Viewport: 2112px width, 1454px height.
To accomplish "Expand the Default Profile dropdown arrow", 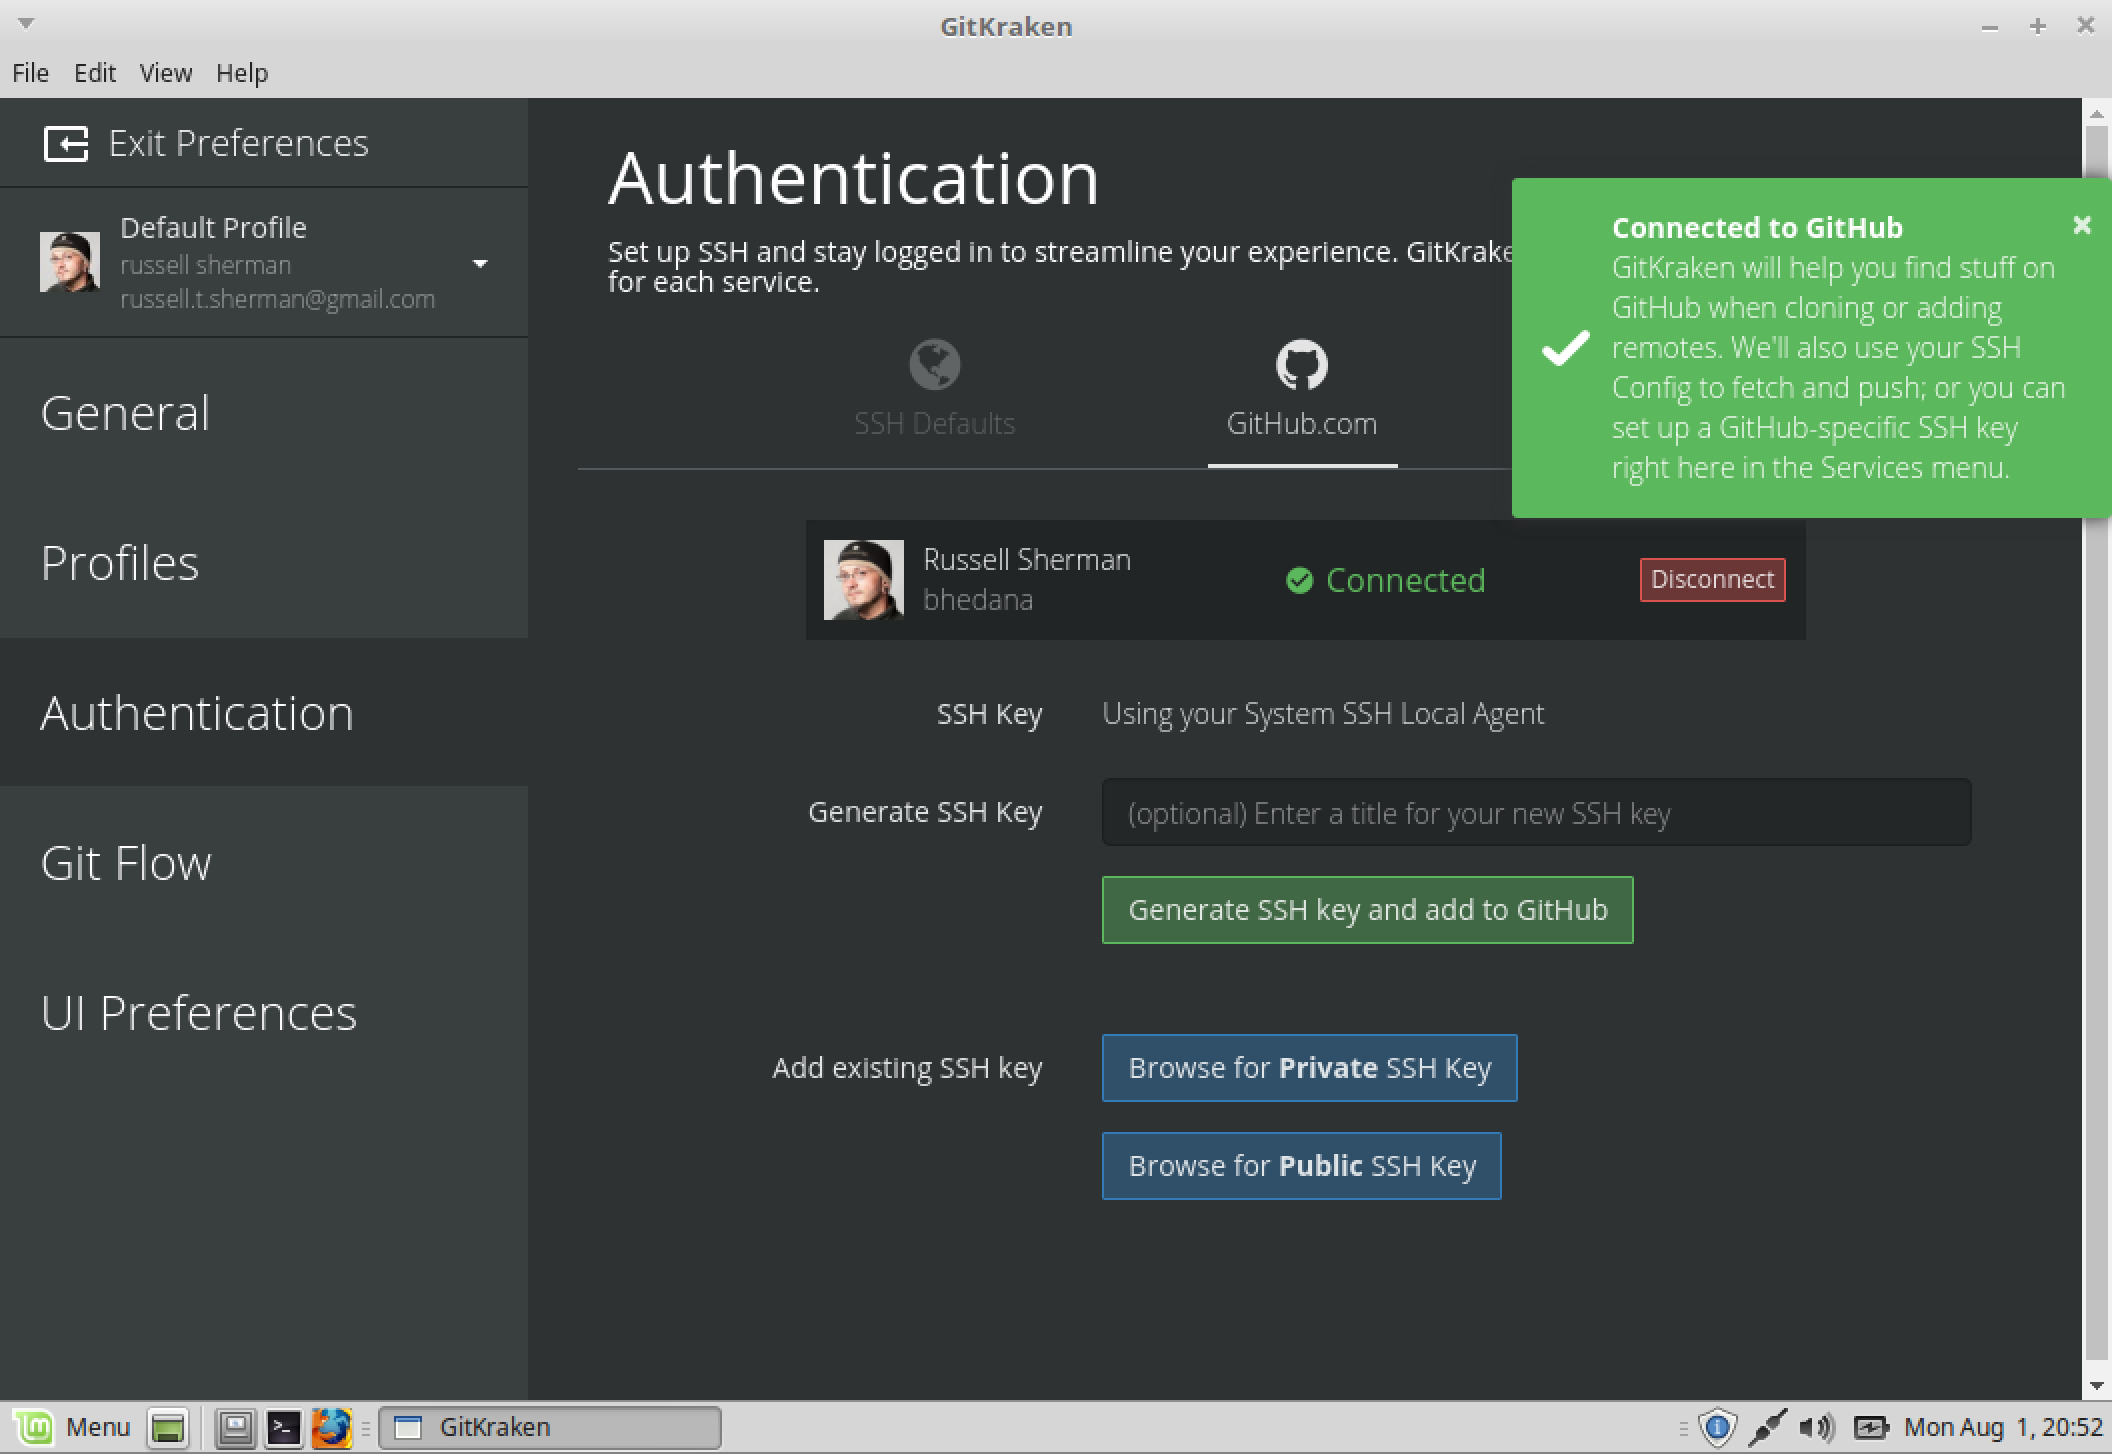I will pyautogui.click(x=480, y=264).
